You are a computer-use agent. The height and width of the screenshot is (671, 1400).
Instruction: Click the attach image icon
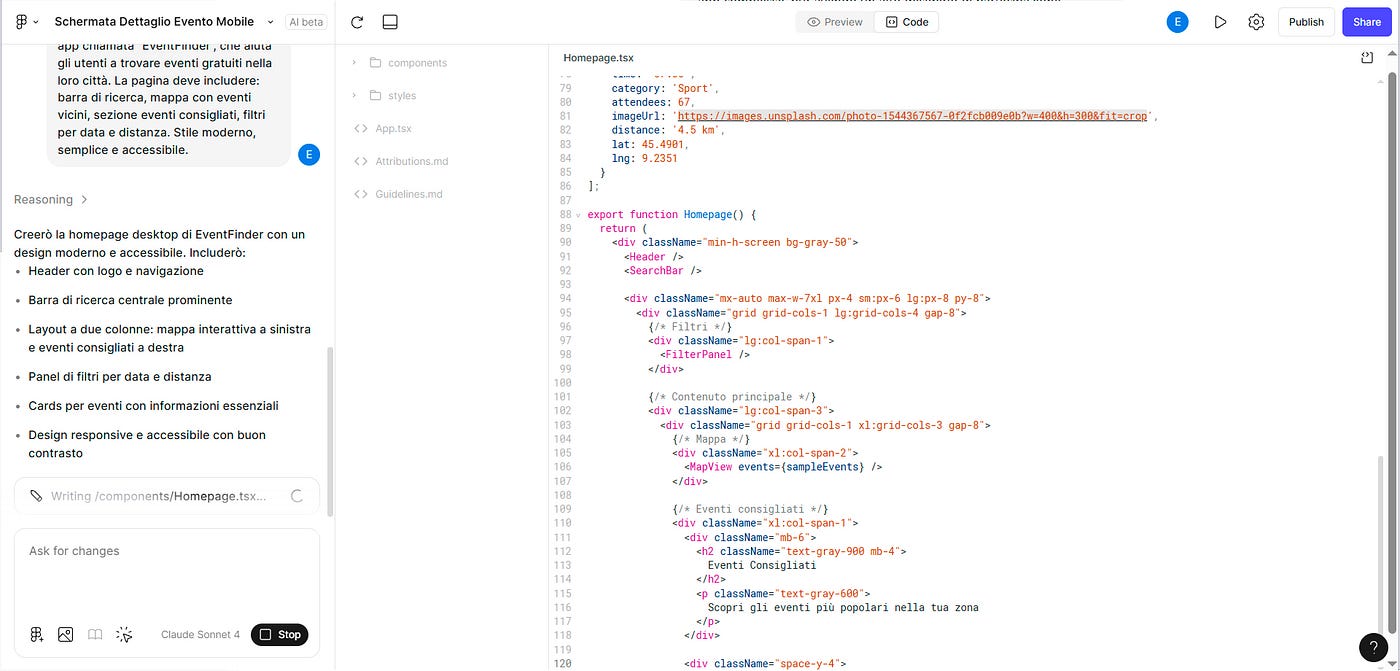point(66,634)
